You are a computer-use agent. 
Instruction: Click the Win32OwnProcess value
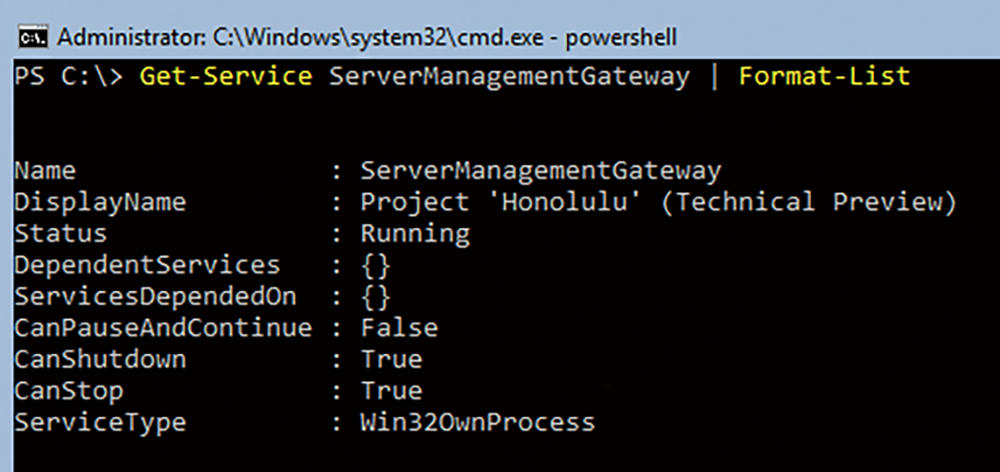click(x=478, y=422)
